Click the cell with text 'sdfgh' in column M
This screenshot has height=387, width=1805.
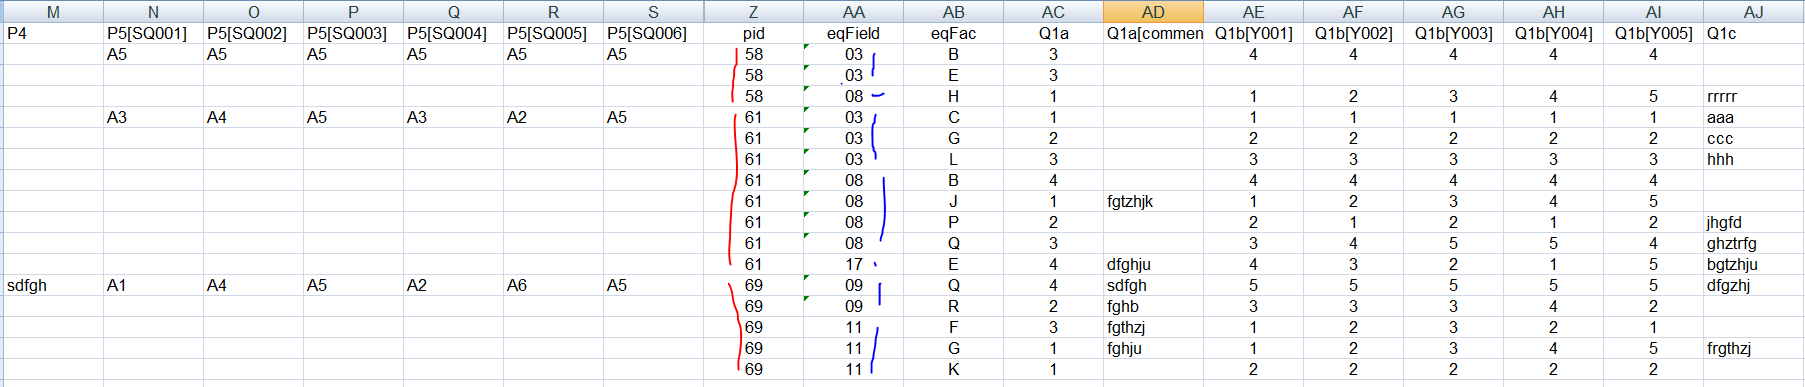53,285
